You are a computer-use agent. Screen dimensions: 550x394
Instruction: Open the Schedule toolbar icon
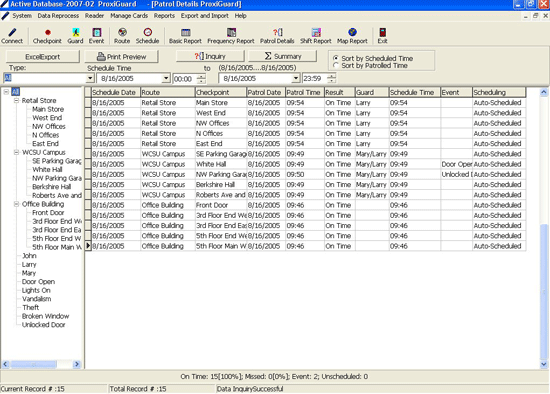[148, 36]
